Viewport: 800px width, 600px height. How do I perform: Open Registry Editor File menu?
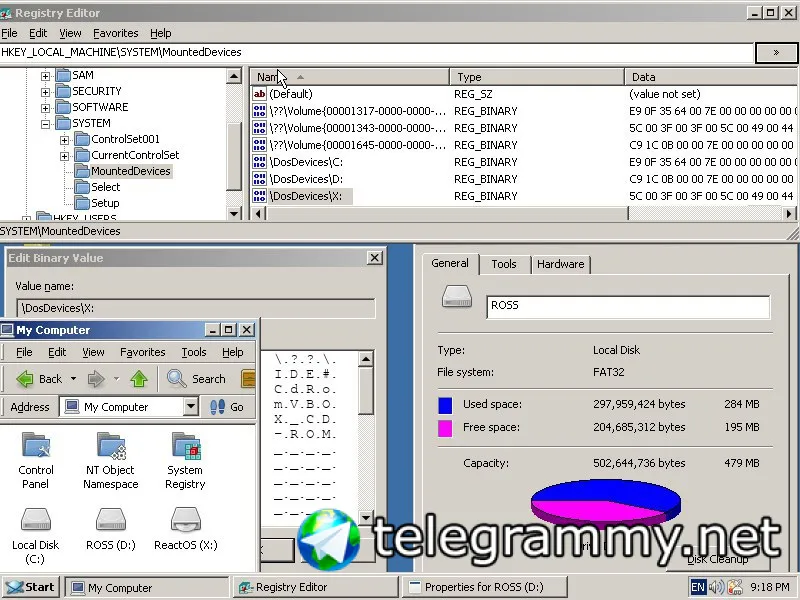tap(9, 33)
